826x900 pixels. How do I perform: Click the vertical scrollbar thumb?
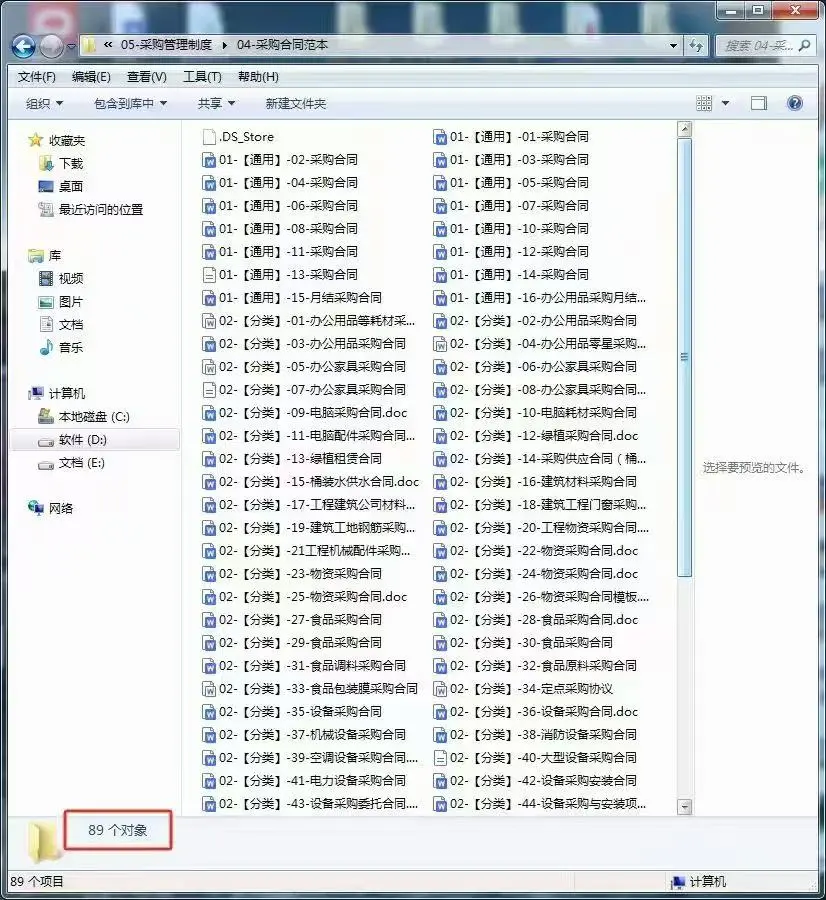[684, 357]
